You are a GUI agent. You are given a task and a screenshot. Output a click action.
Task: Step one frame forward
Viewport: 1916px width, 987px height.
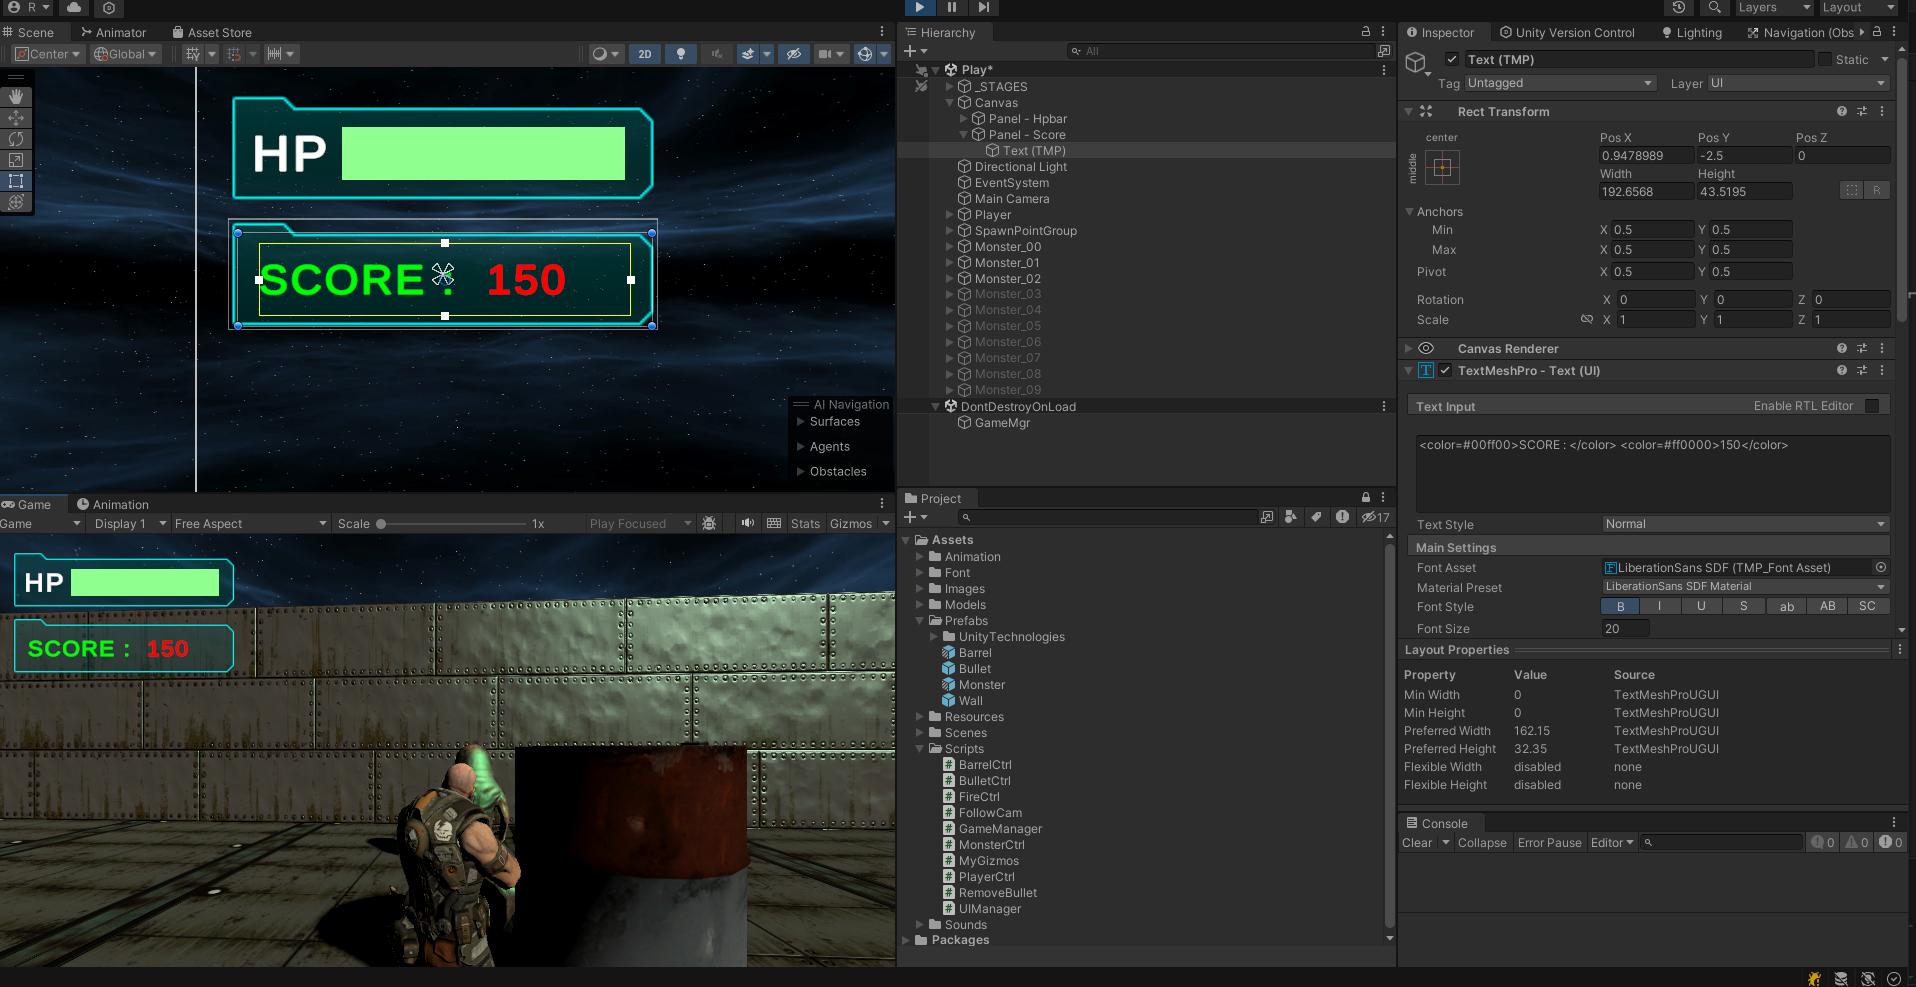(983, 8)
